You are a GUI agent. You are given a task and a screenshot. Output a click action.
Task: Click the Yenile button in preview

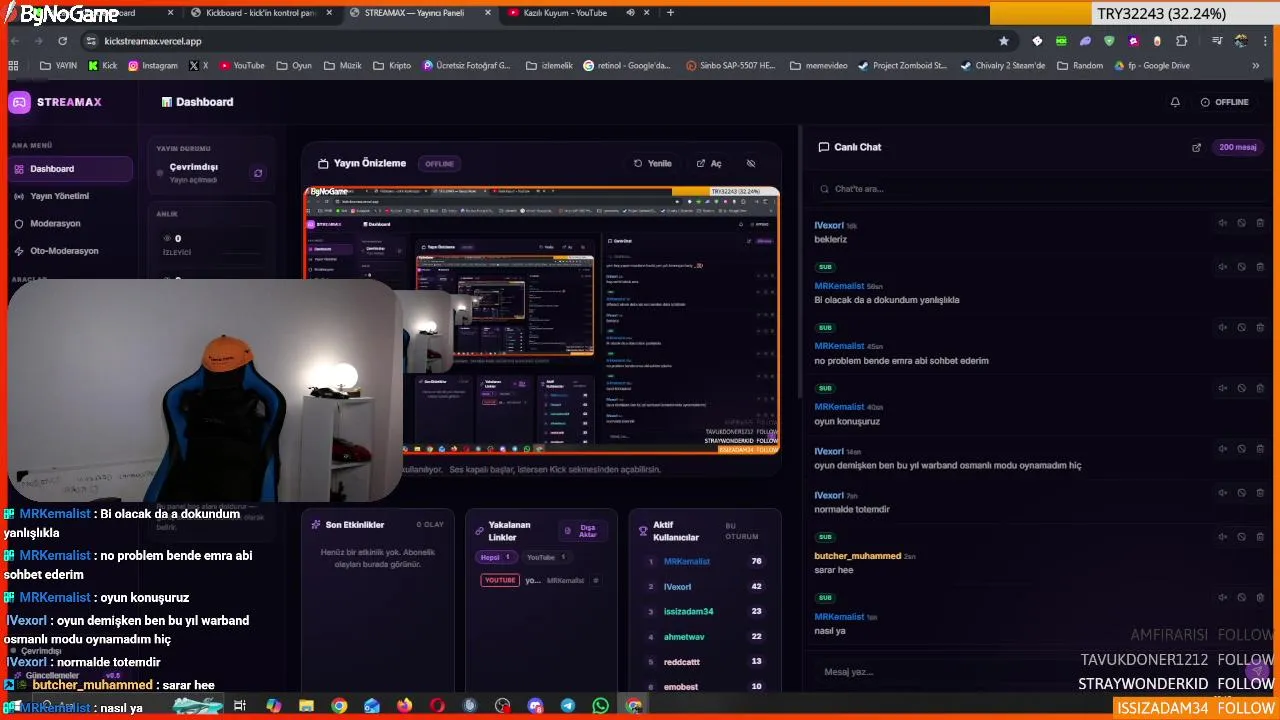(x=653, y=163)
